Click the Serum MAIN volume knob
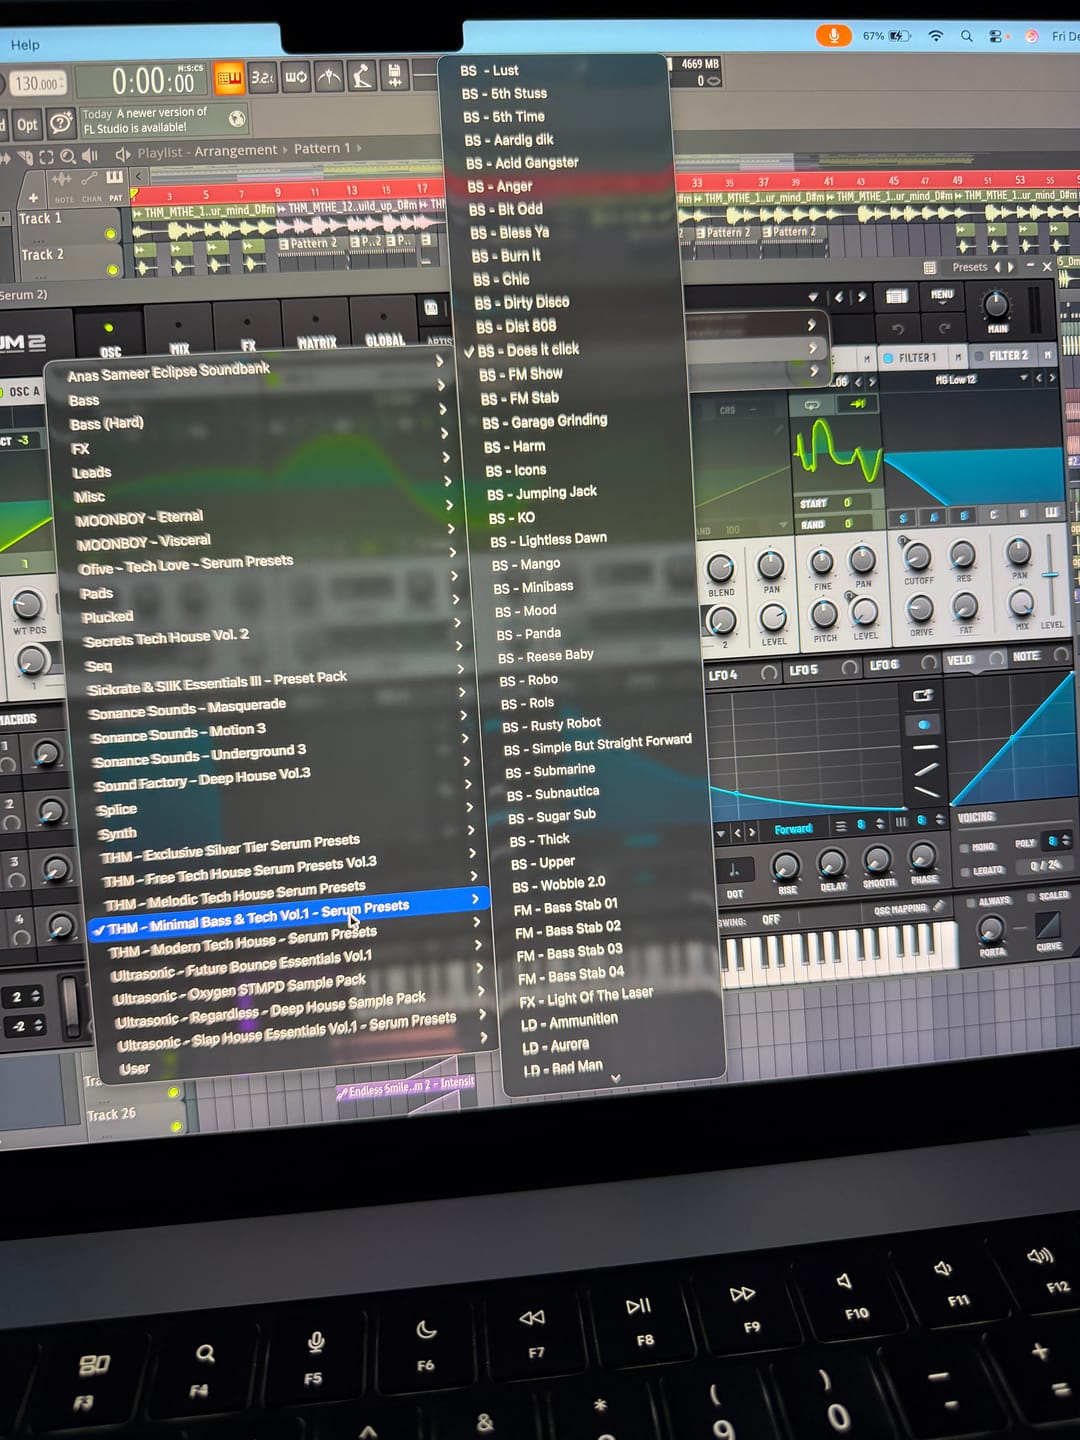 995,305
